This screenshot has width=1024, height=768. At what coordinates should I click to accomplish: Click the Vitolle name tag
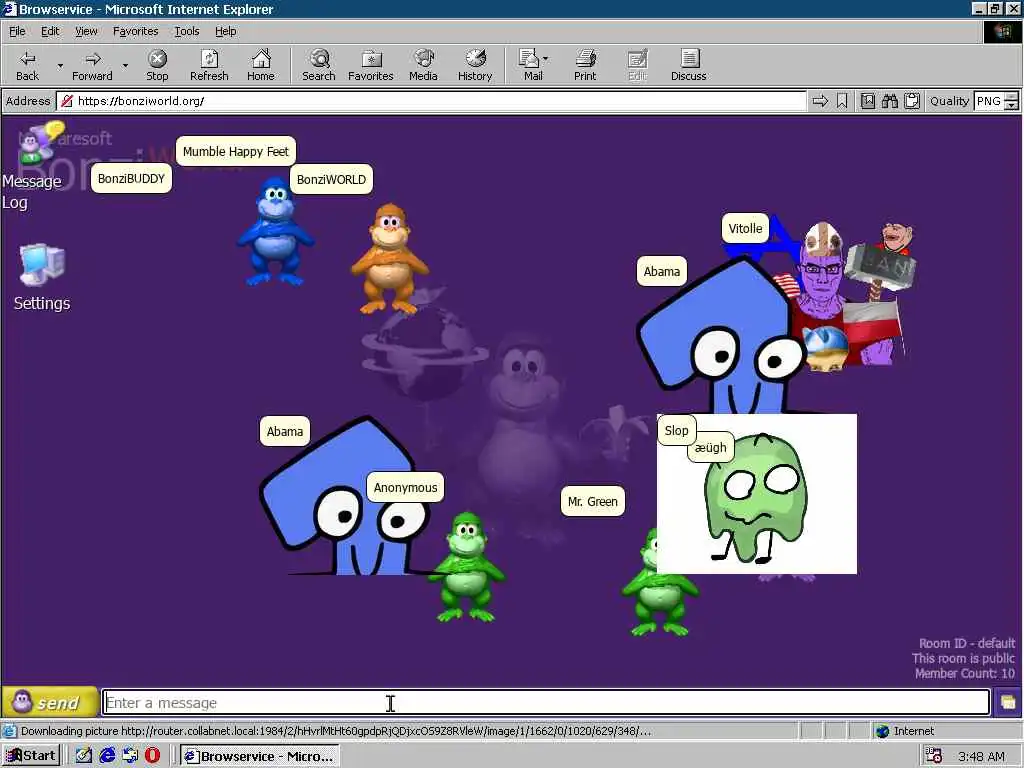tap(745, 229)
